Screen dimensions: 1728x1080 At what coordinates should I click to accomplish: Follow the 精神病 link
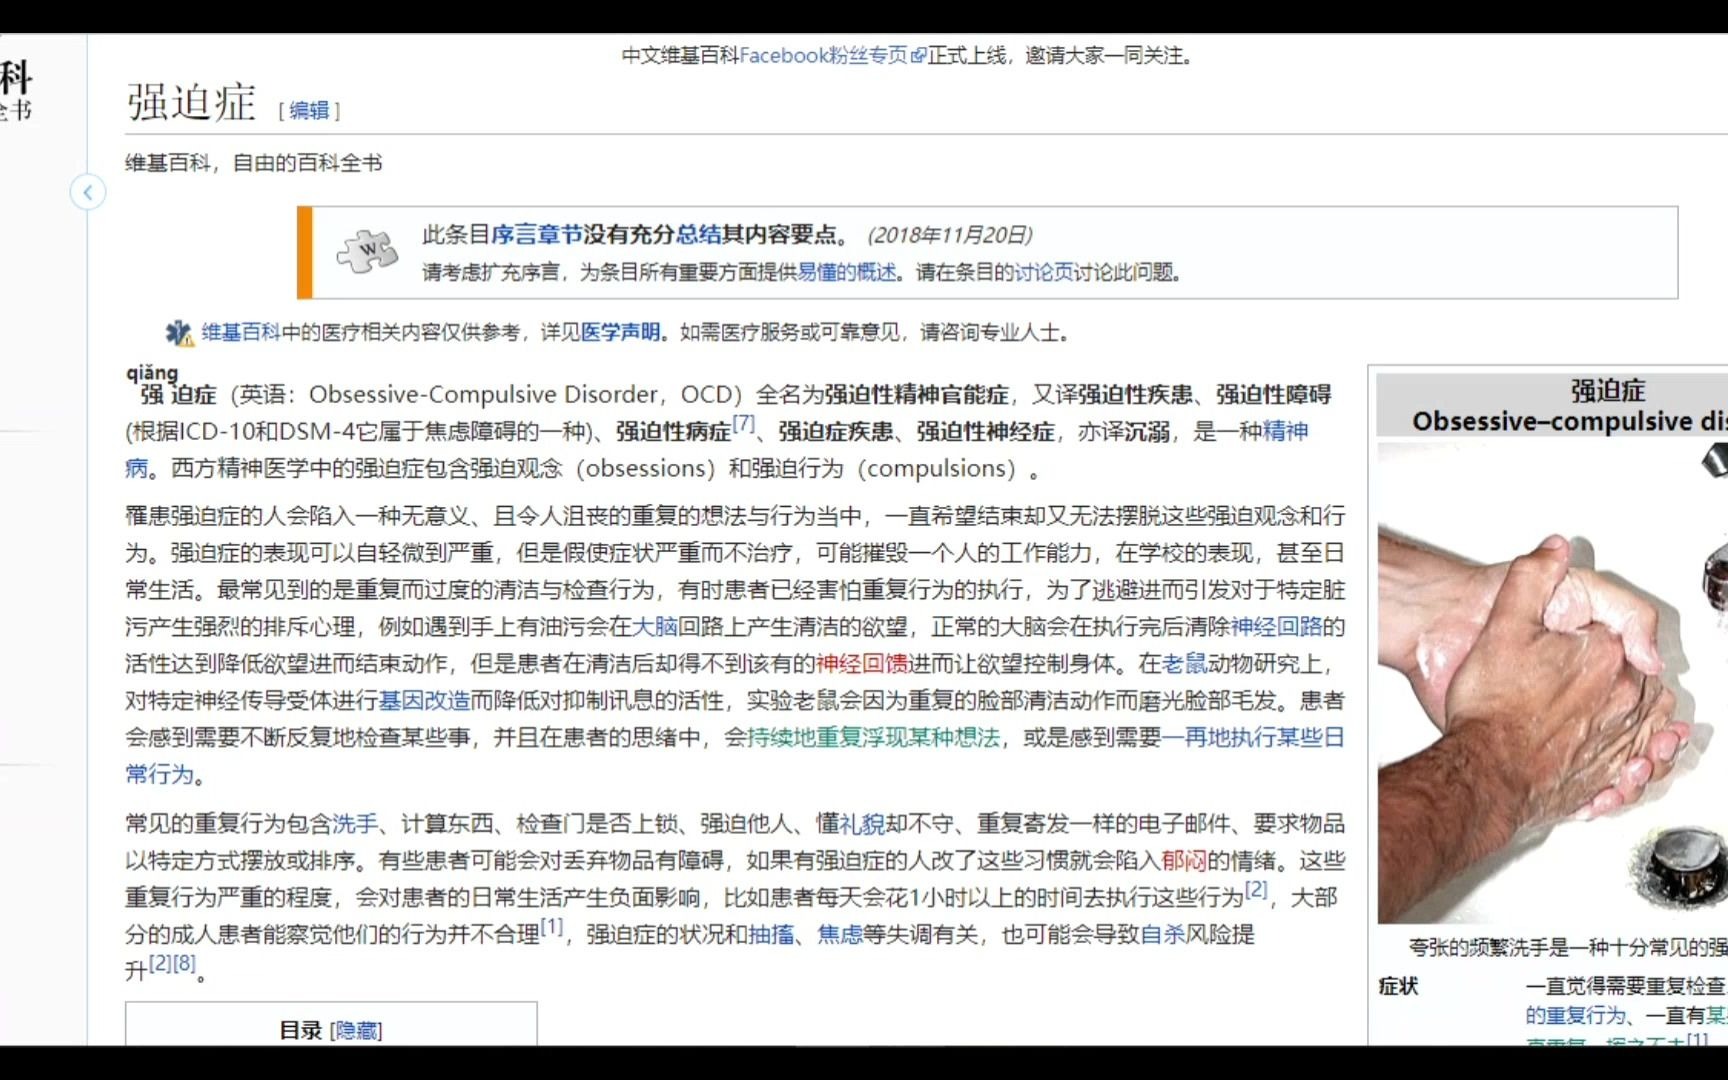click(1285, 431)
